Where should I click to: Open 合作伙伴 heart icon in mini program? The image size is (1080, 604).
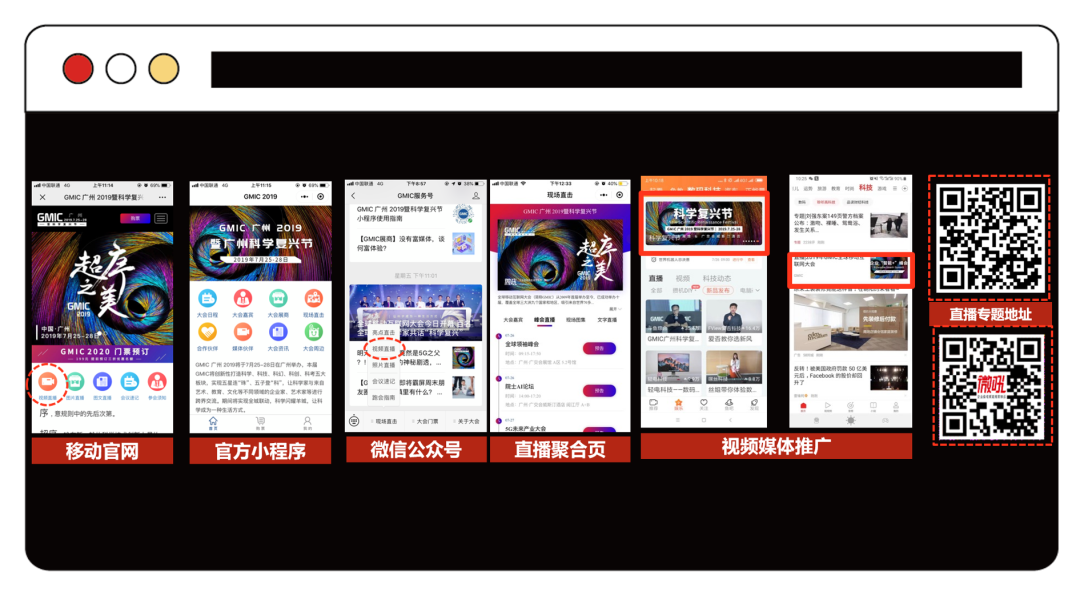pos(207,332)
